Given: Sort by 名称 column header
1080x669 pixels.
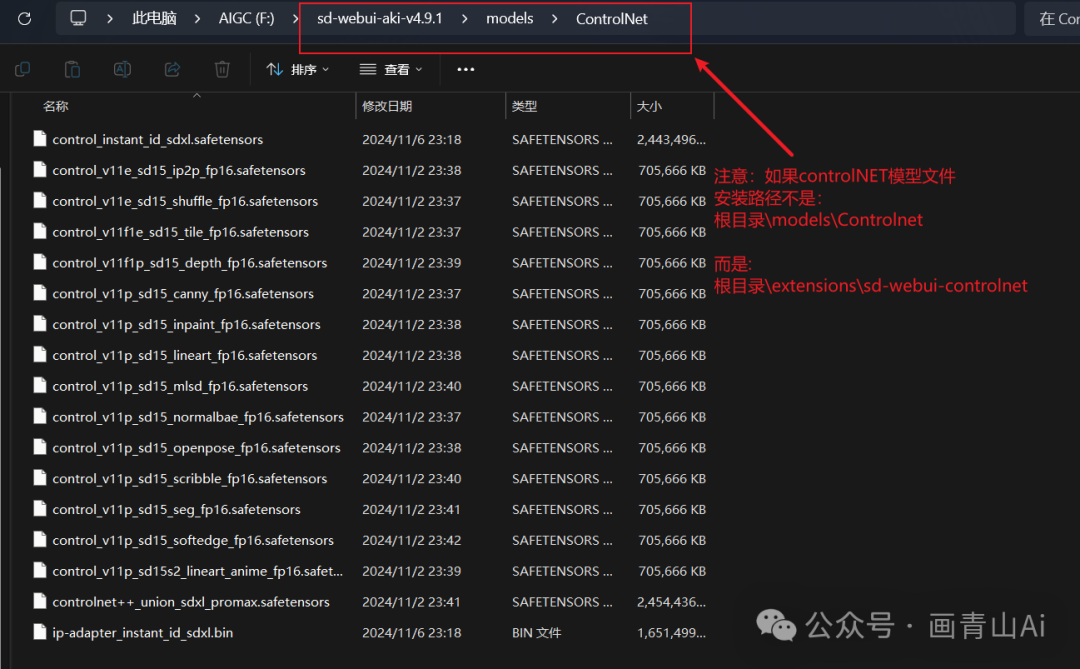Looking at the screenshot, I should [x=56, y=106].
